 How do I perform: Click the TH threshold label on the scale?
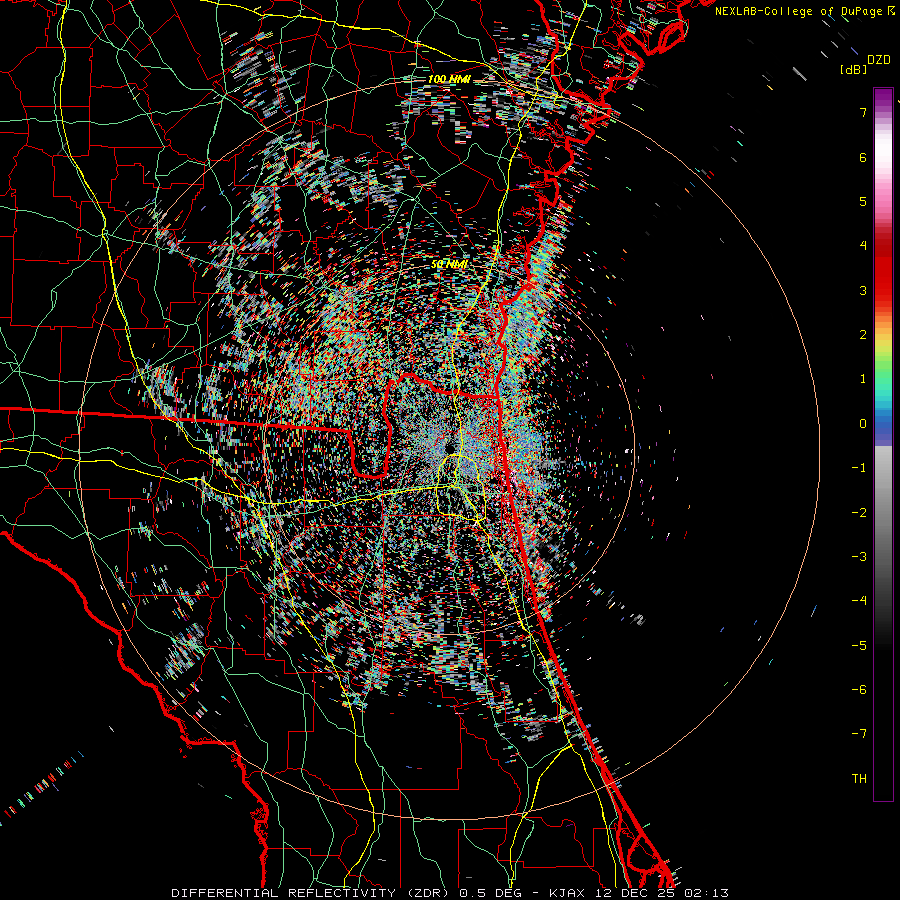(x=859, y=779)
